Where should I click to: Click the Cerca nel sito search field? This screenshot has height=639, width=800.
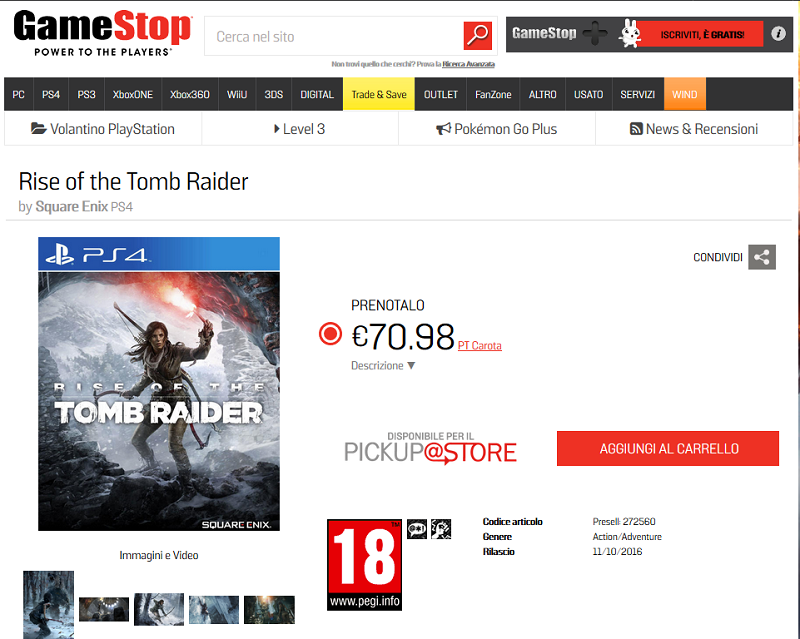pos(334,36)
